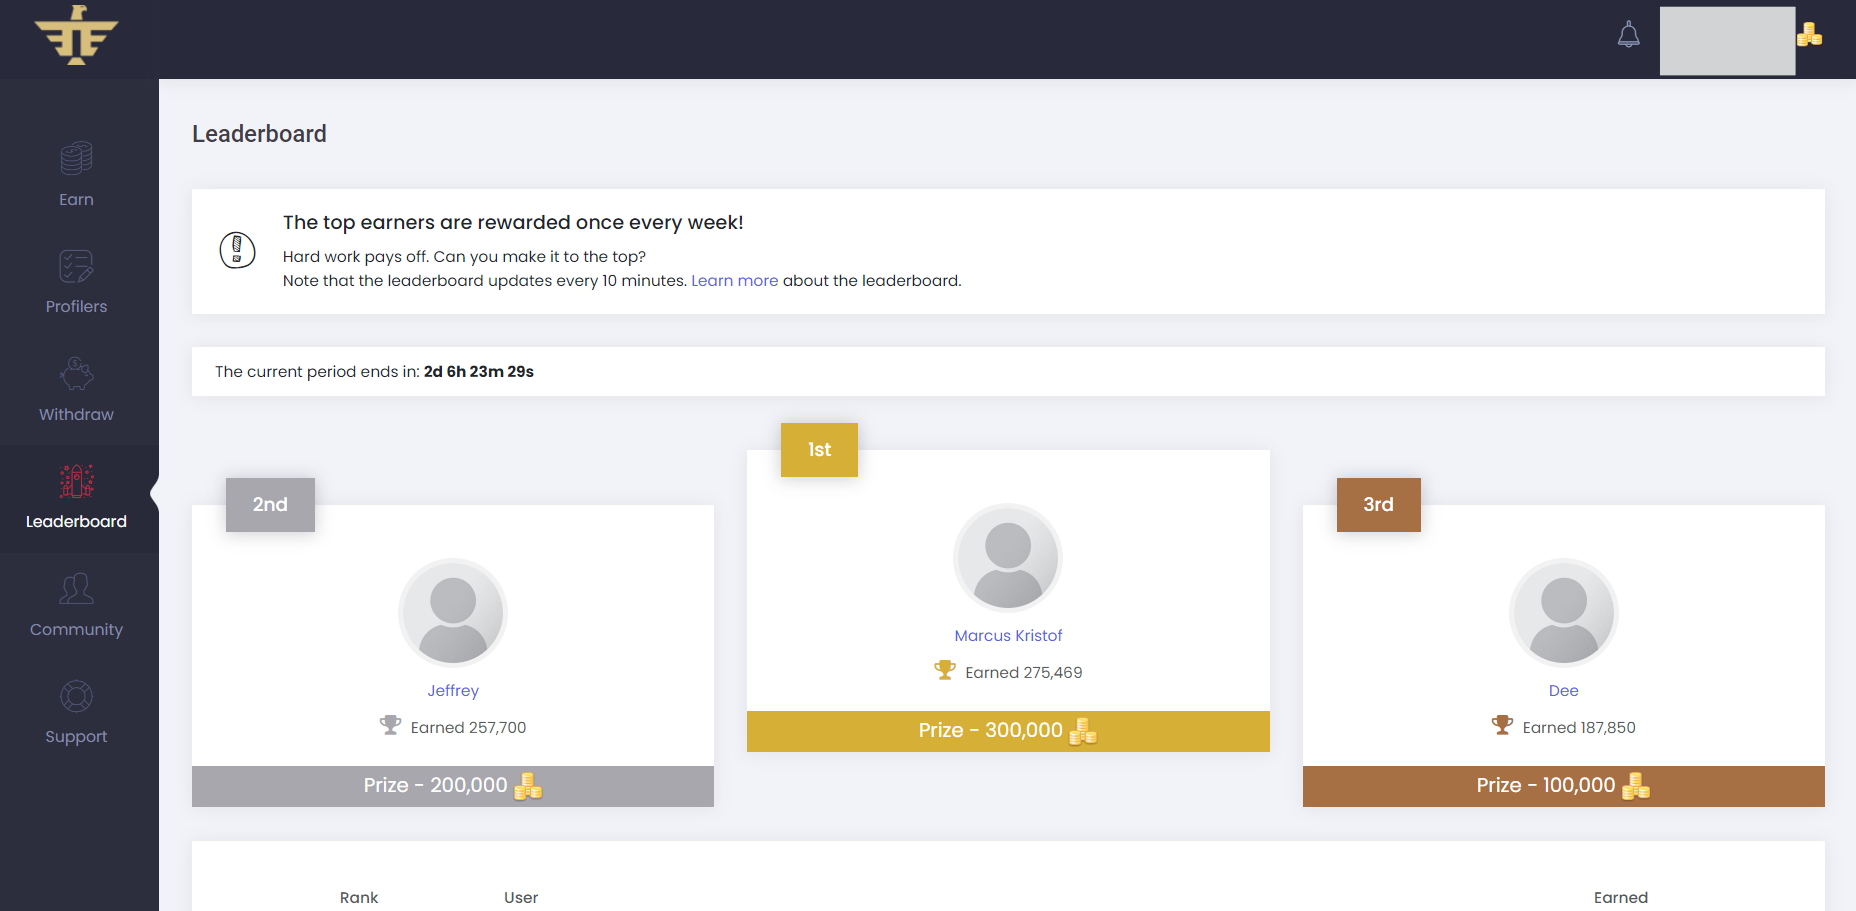This screenshot has height=911, width=1856.
Task: Click the Support lifebuoy icon
Action: click(76, 696)
